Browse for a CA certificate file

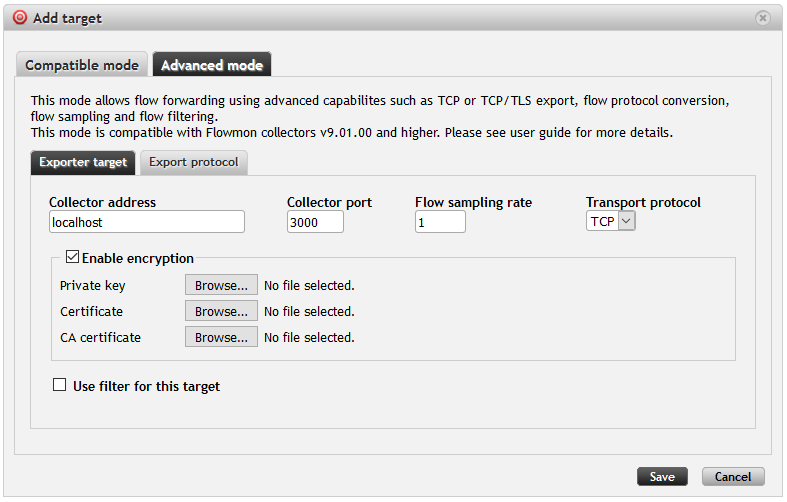[x=221, y=338]
